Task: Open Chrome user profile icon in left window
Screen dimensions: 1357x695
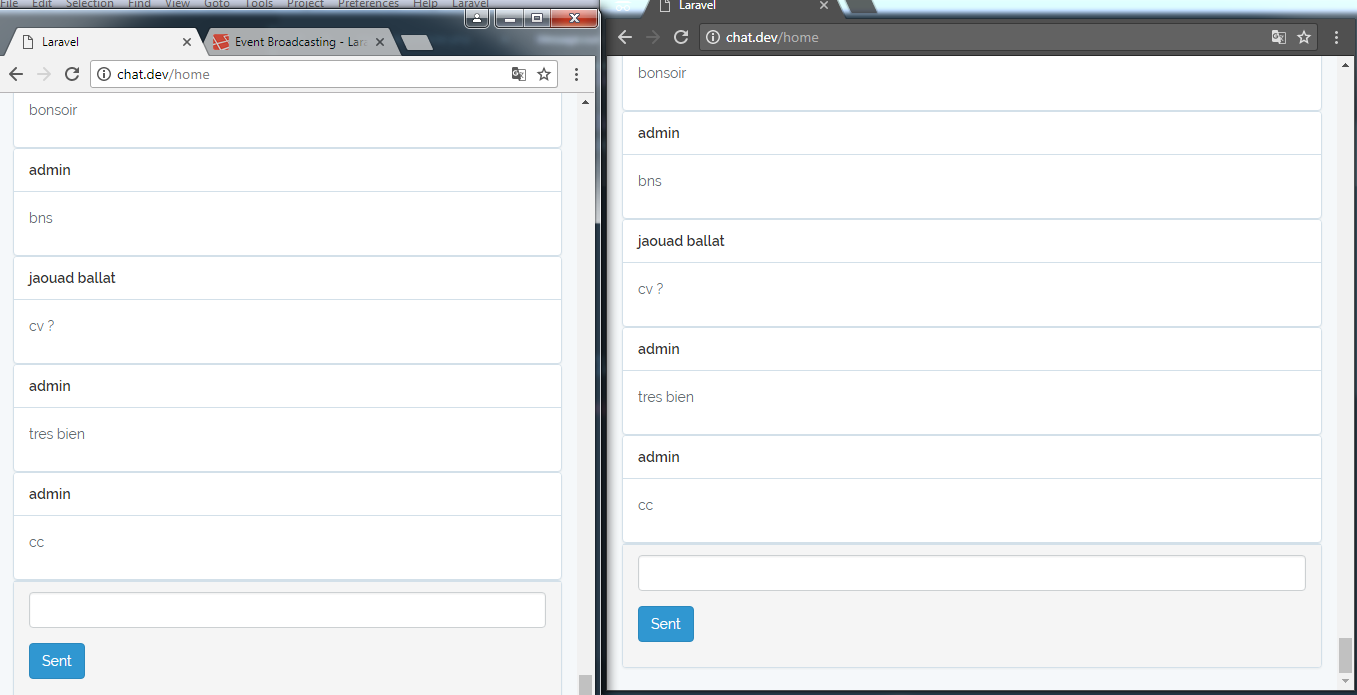Action: (x=477, y=18)
